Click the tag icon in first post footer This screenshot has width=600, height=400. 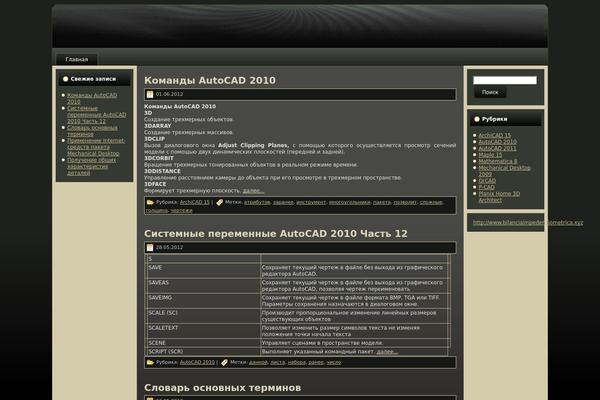point(219,202)
